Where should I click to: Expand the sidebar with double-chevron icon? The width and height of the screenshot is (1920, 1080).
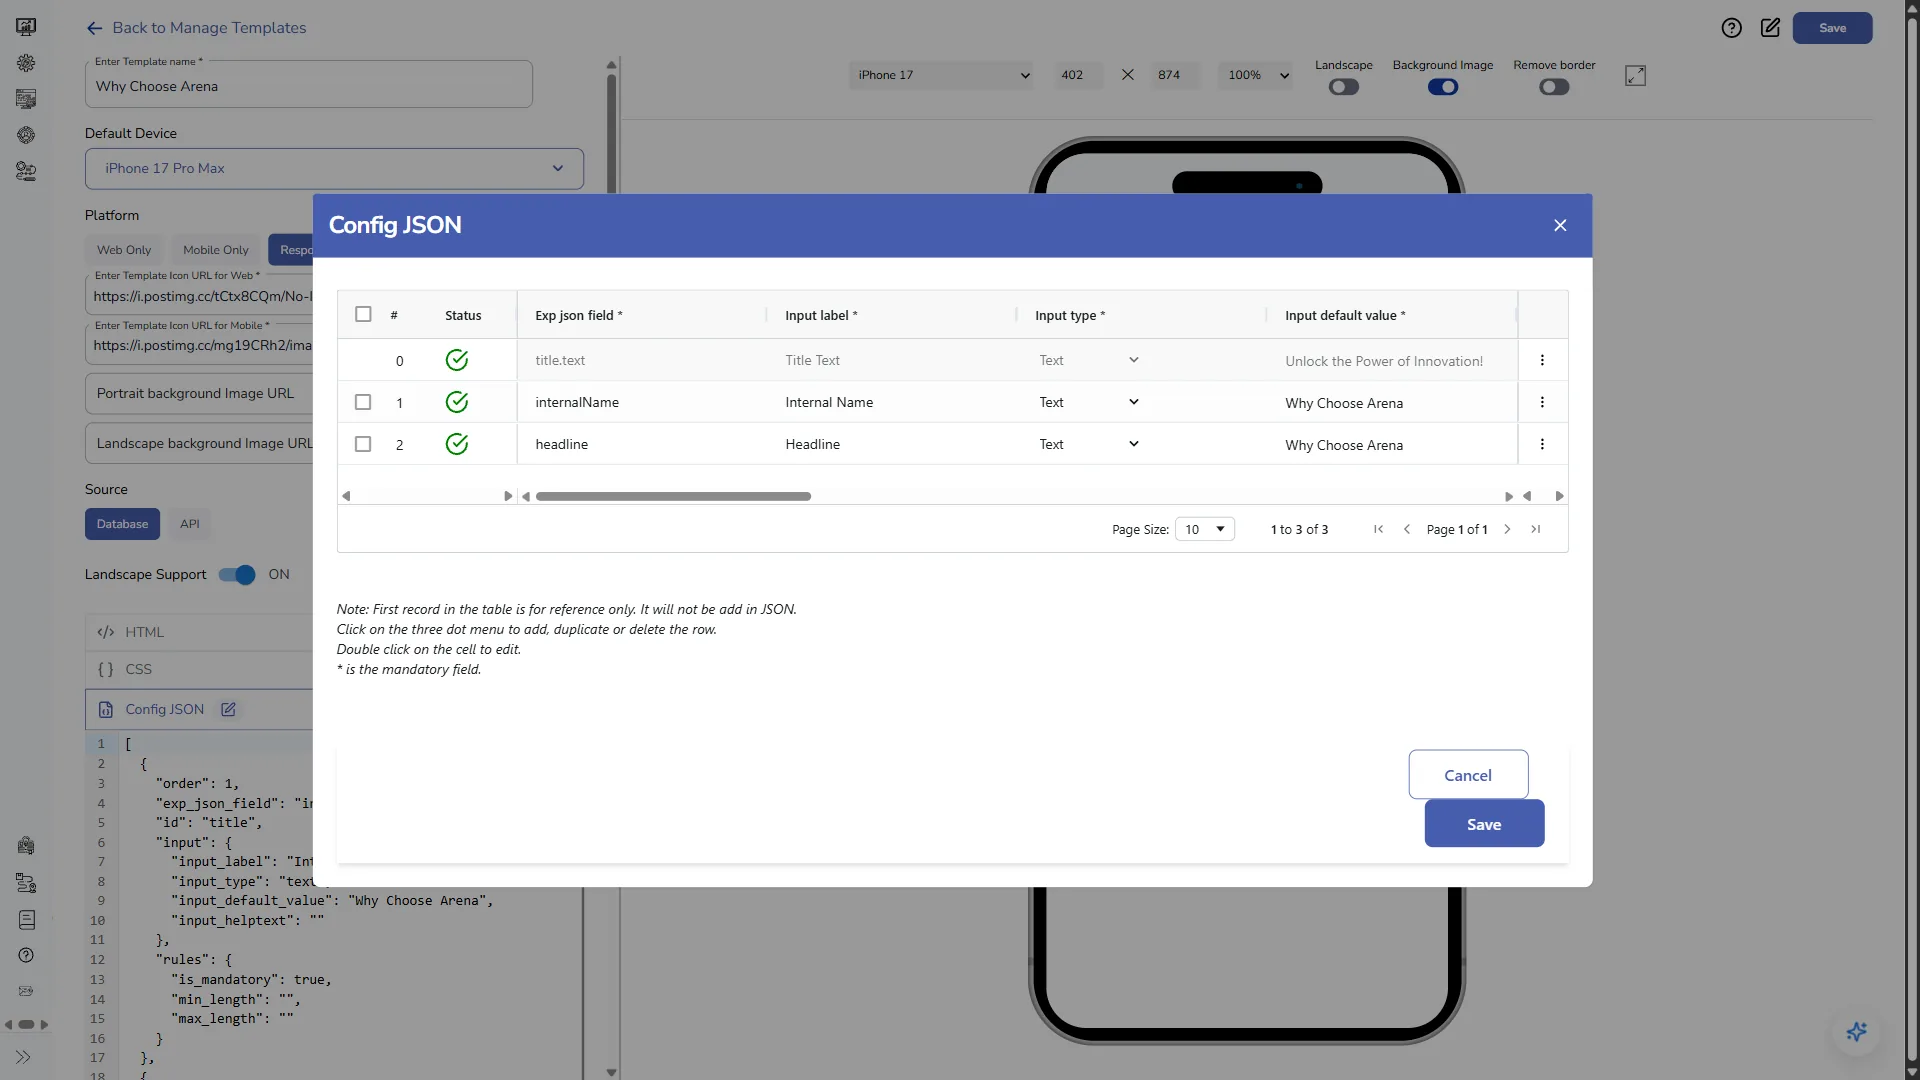(x=23, y=1057)
